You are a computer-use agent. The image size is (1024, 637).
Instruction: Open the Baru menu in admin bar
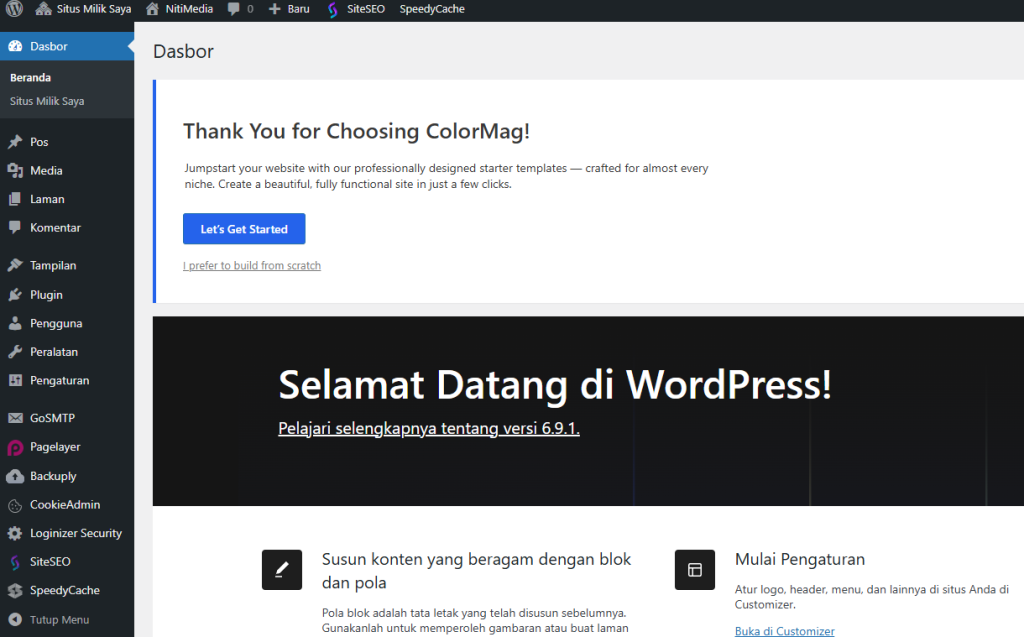tap(289, 9)
